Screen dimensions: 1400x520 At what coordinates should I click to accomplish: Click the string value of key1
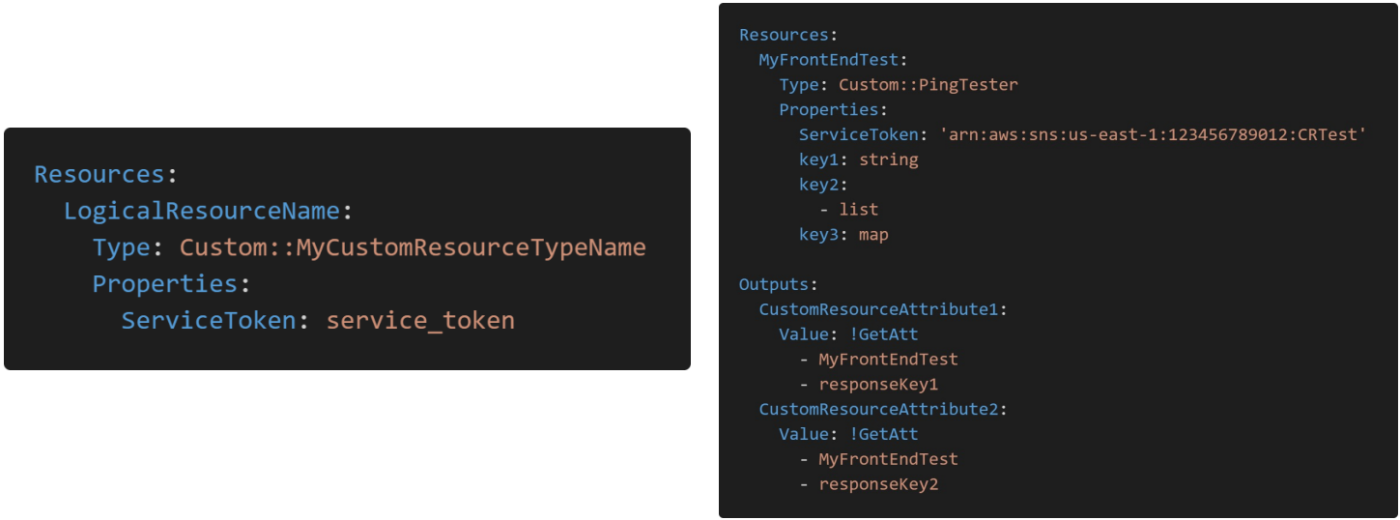(x=888, y=160)
